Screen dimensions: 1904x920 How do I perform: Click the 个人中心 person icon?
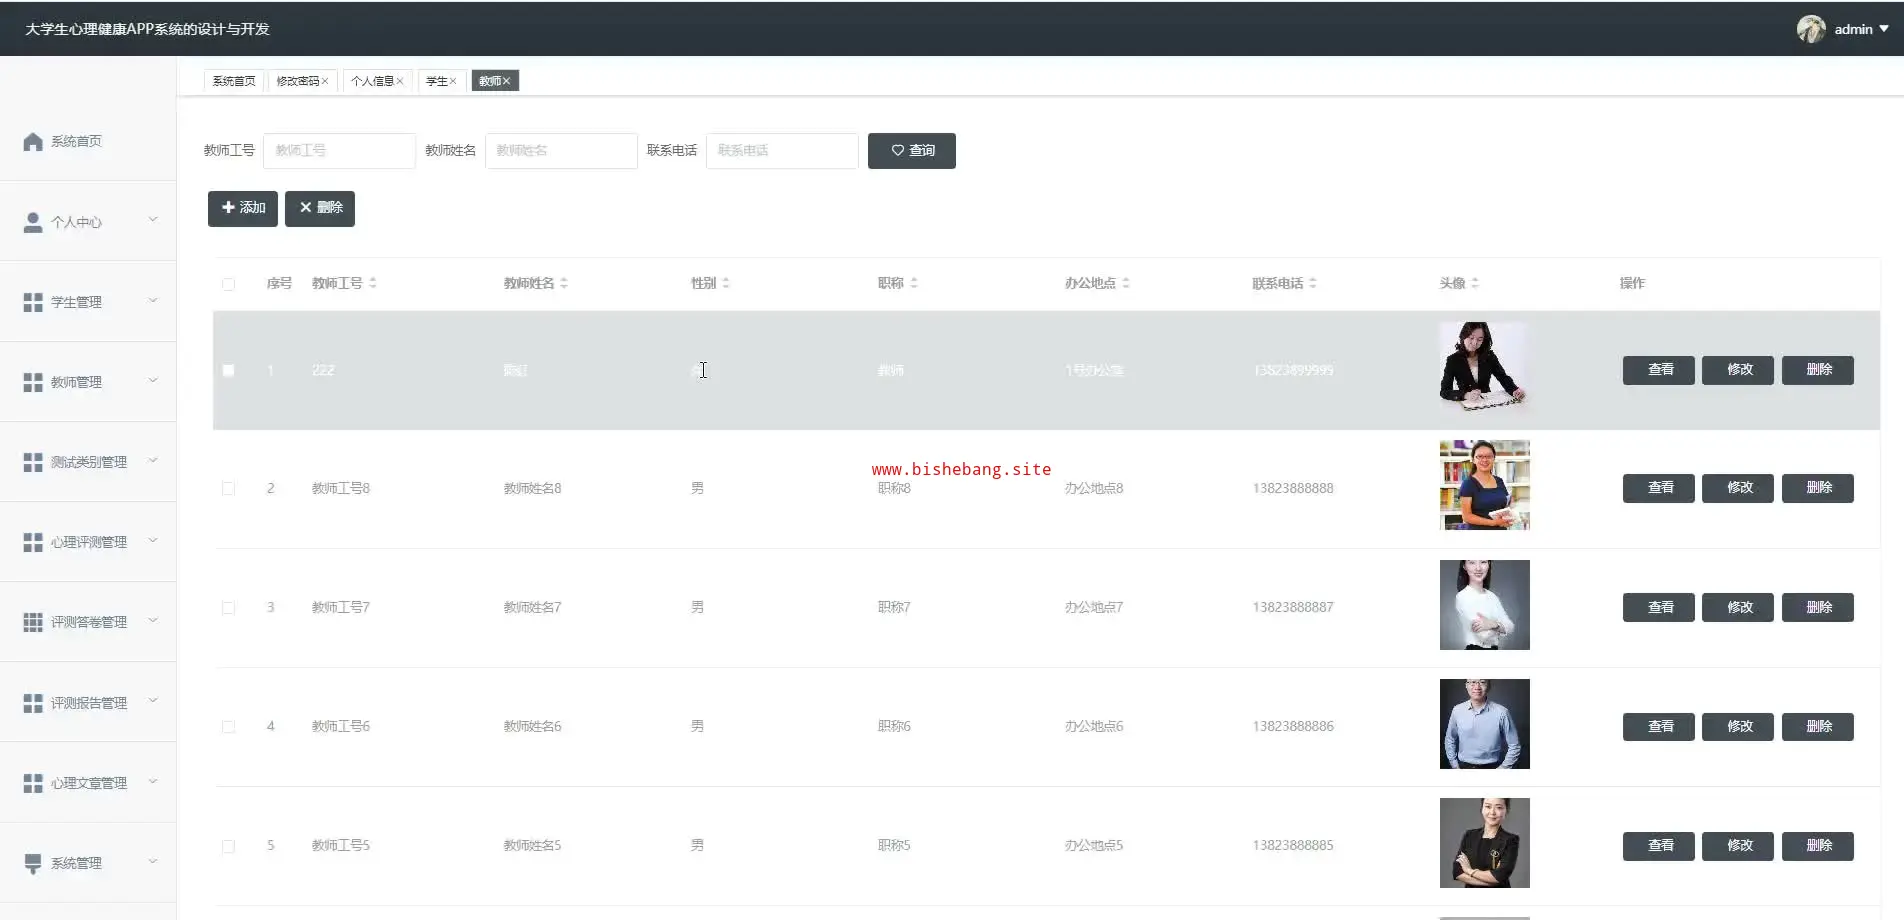point(33,222)
